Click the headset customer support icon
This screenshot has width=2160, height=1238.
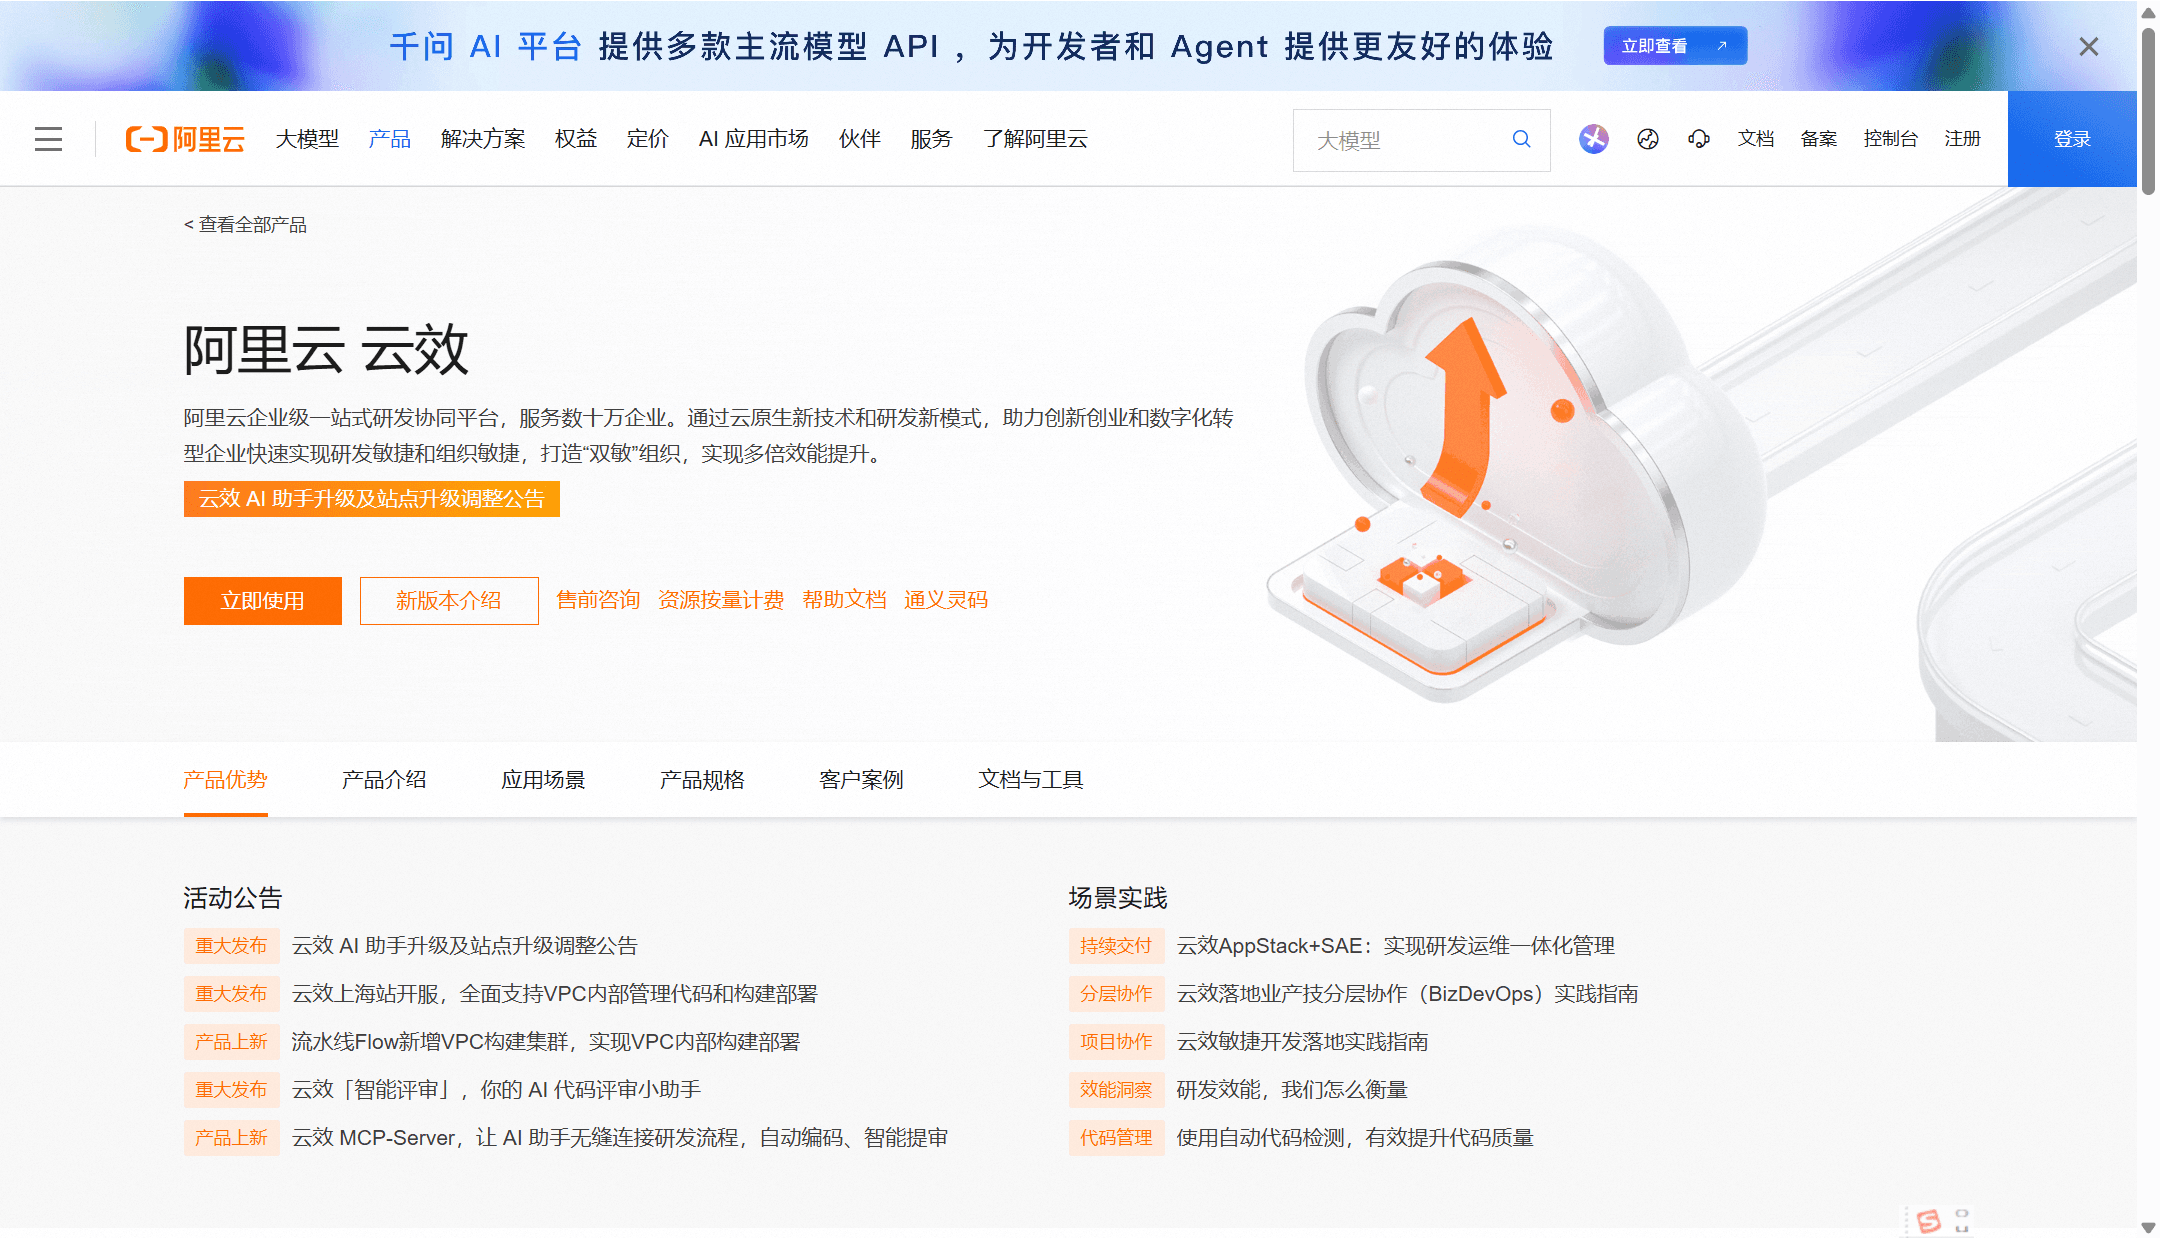click(x=1699, y=139)
